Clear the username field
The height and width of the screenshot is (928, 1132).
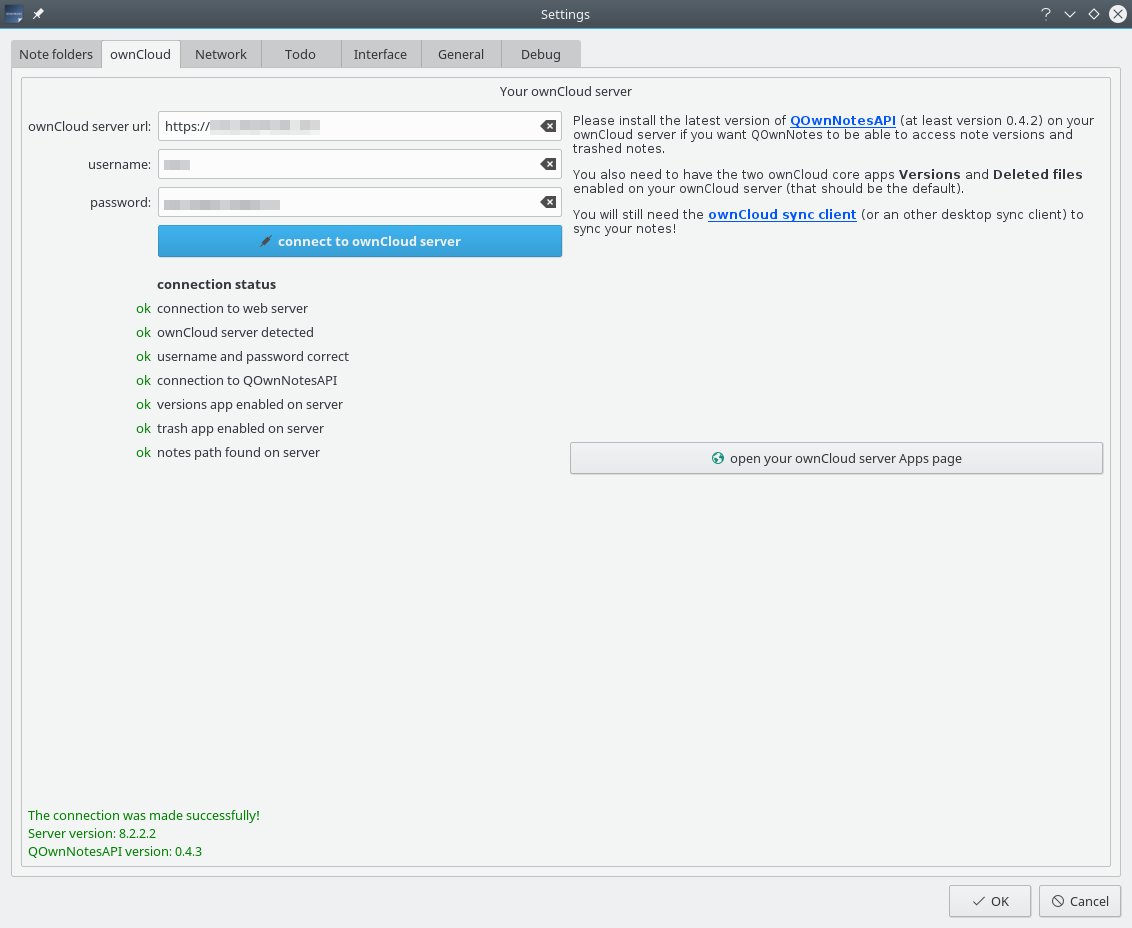coord(548,165)
